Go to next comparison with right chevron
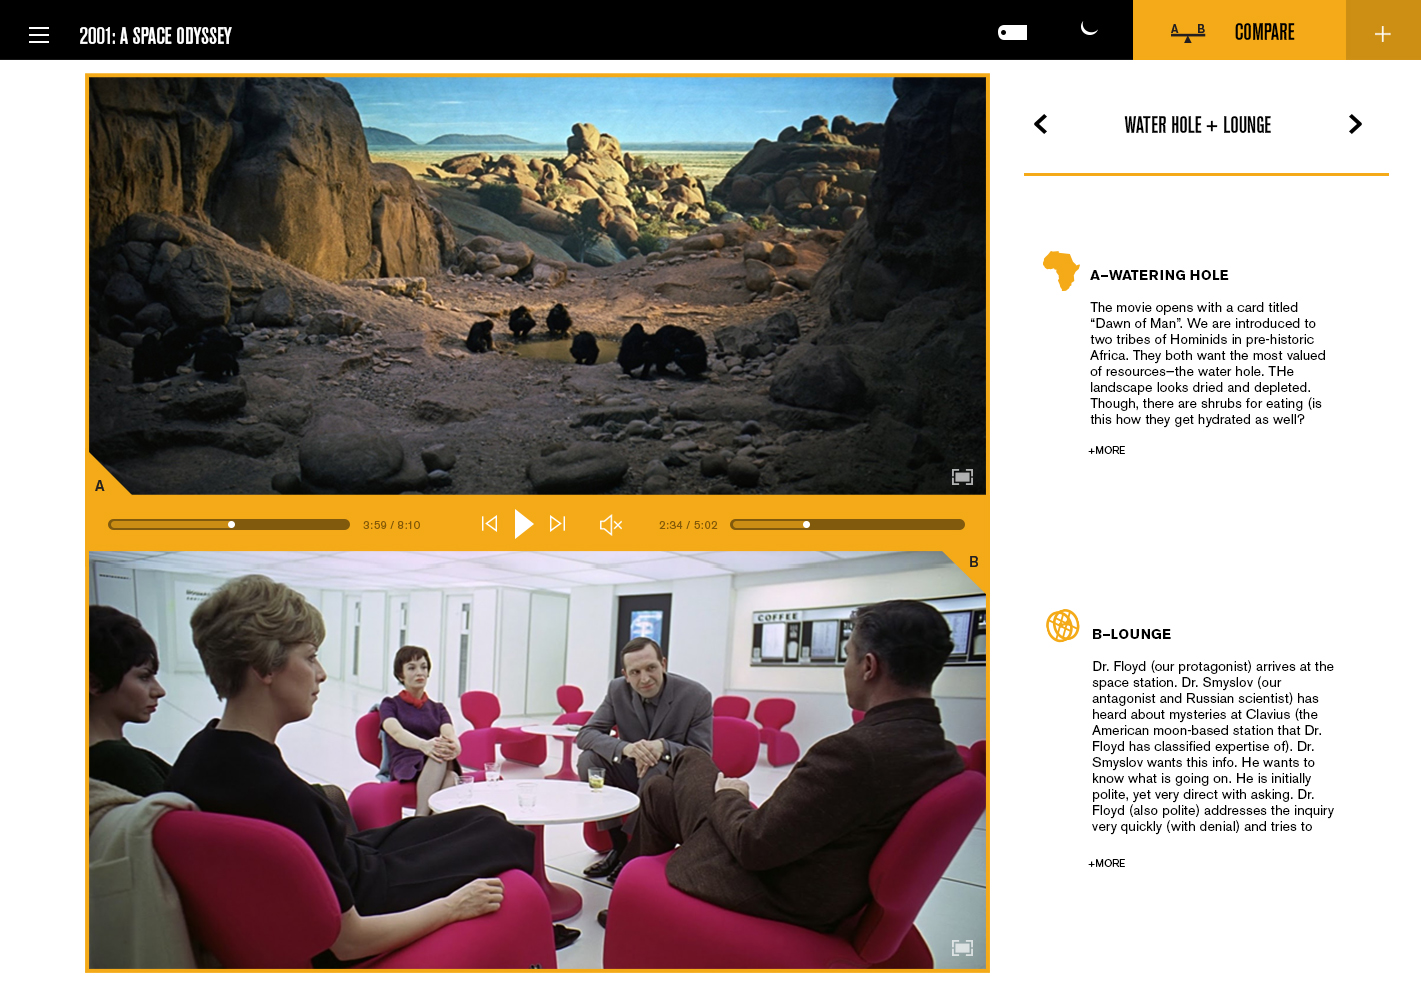The width and height of the screenshot is (1421, 1000). click(1355, 124)
